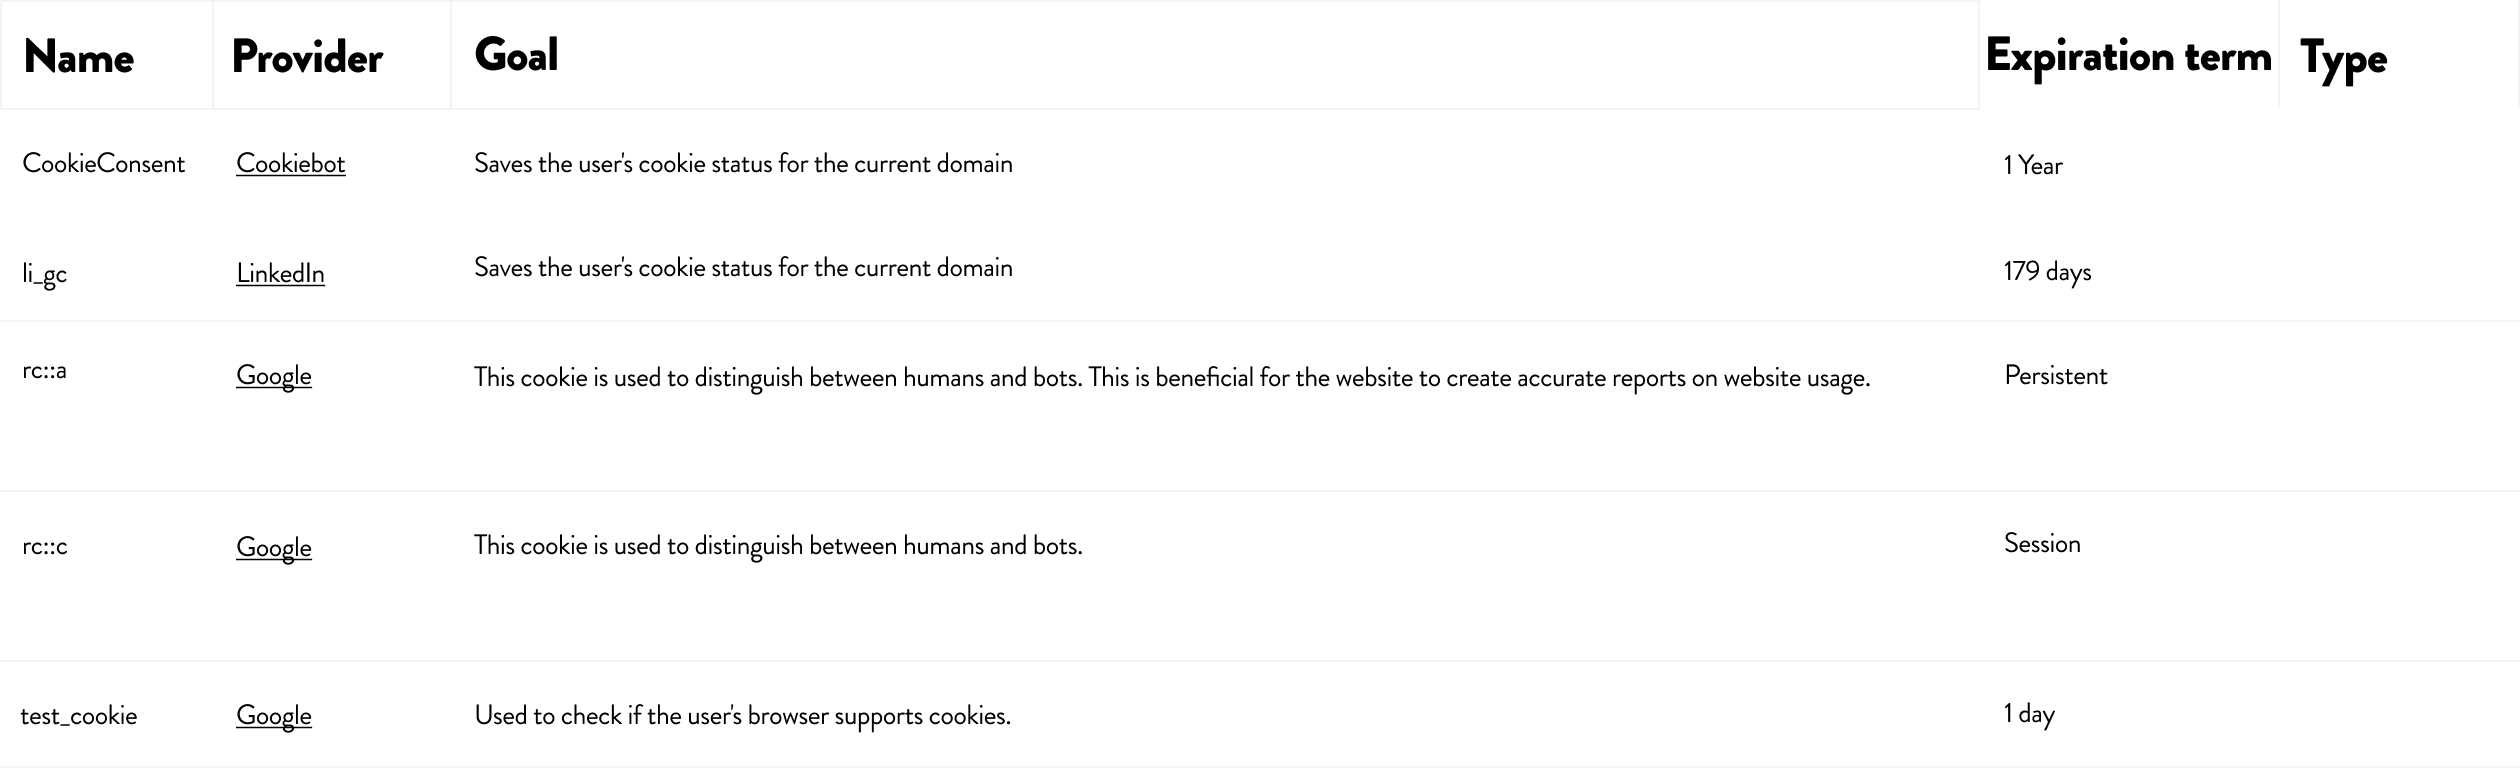The width and height of the screenshot is (2520, 768).
Task: Select the rc::c cookie name
Action: pos(45,547)
